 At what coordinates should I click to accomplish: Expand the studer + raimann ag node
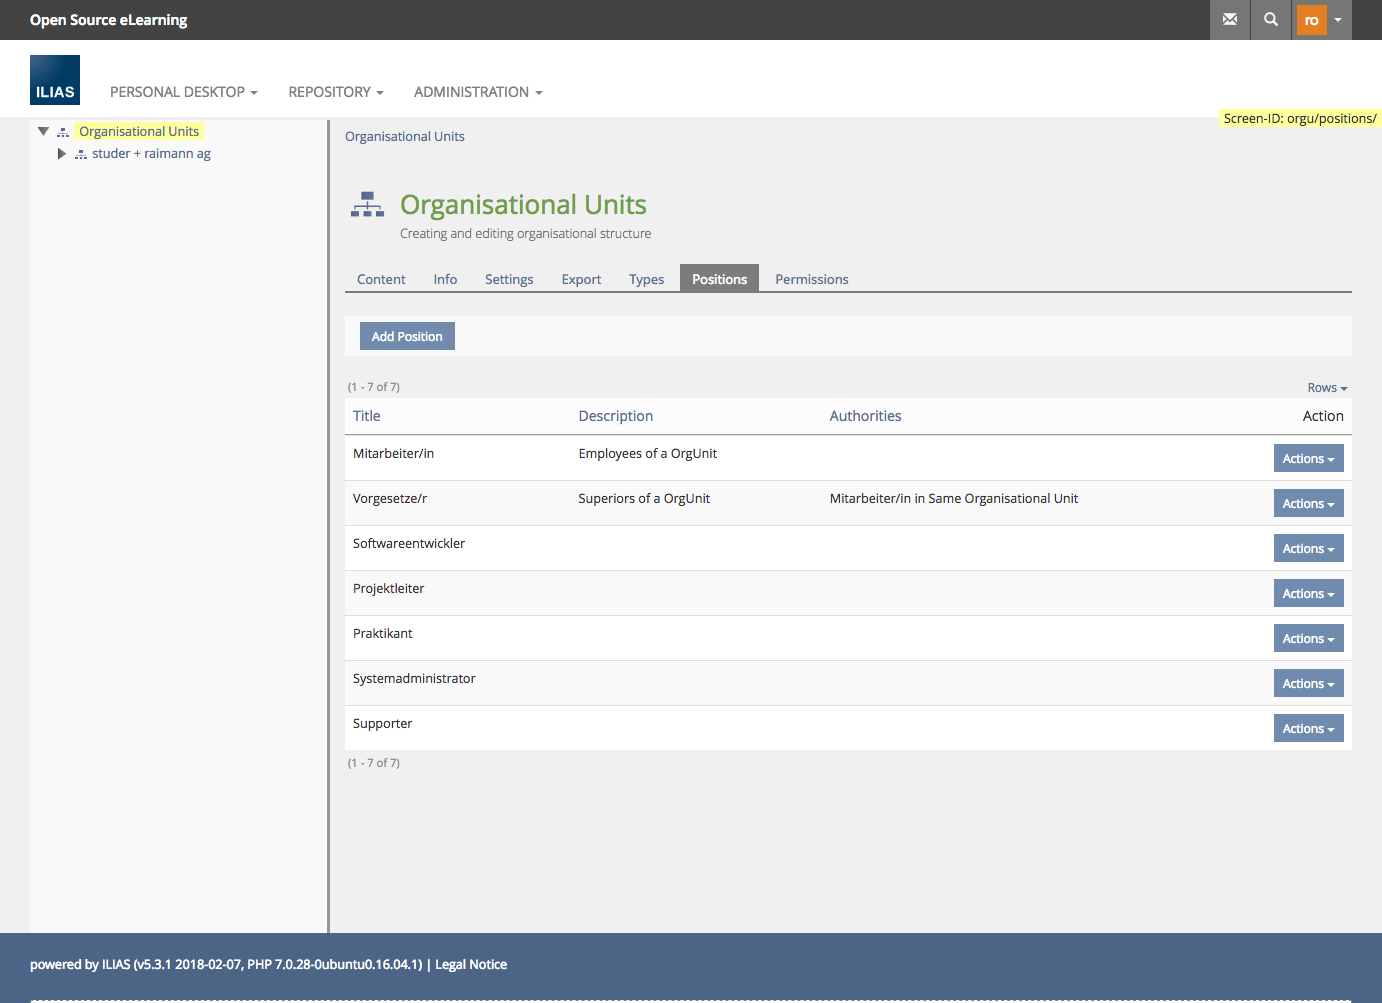61,154
